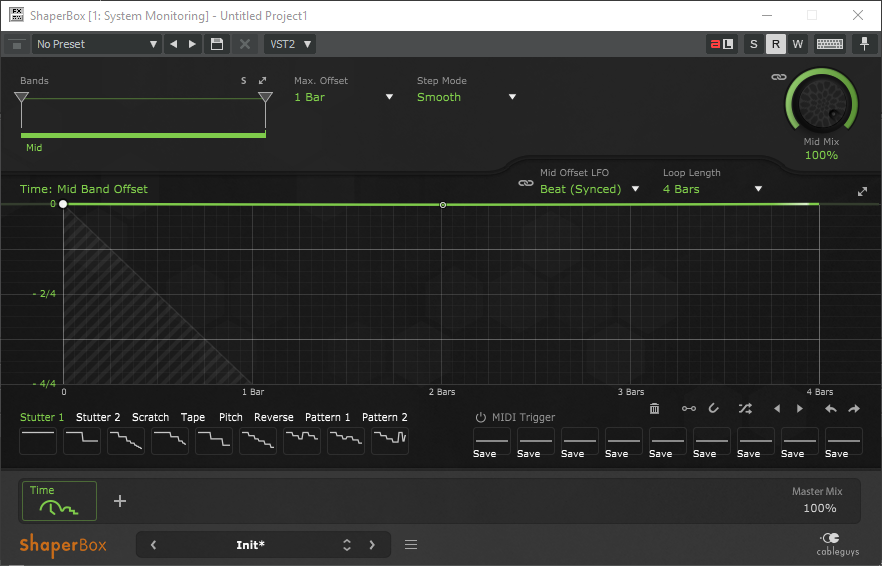Click the cableguys logo
The height and width of the screenshot is (566, 882).
tap(837, 543)
